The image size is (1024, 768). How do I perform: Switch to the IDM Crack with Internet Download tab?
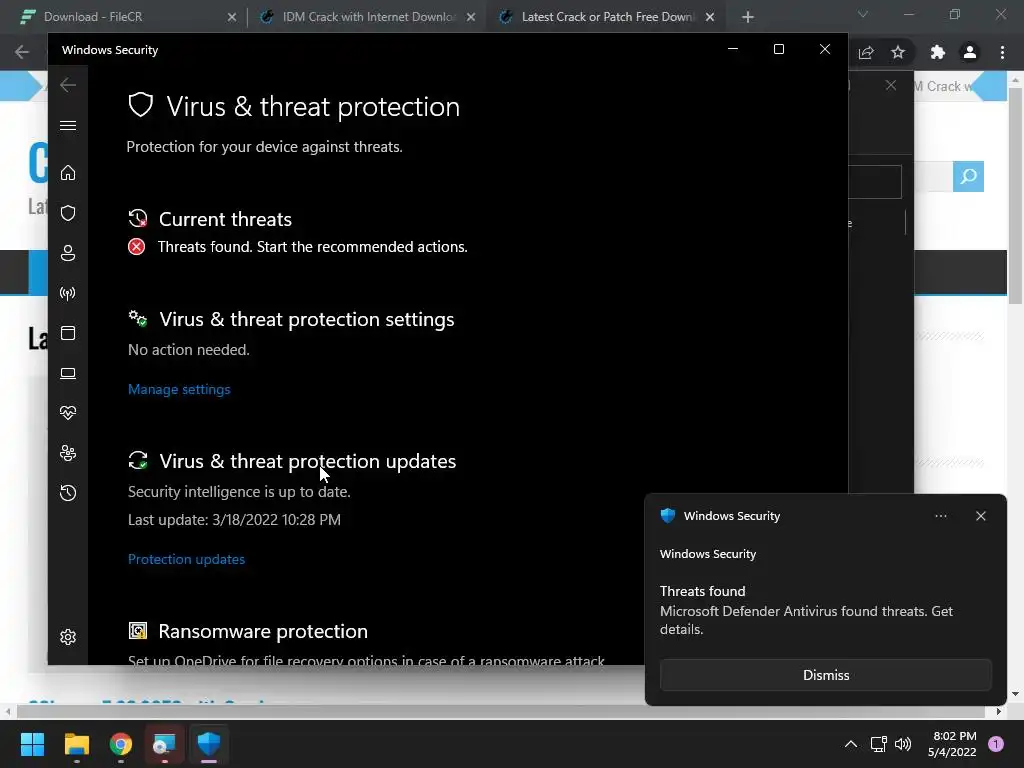[369, 16]
